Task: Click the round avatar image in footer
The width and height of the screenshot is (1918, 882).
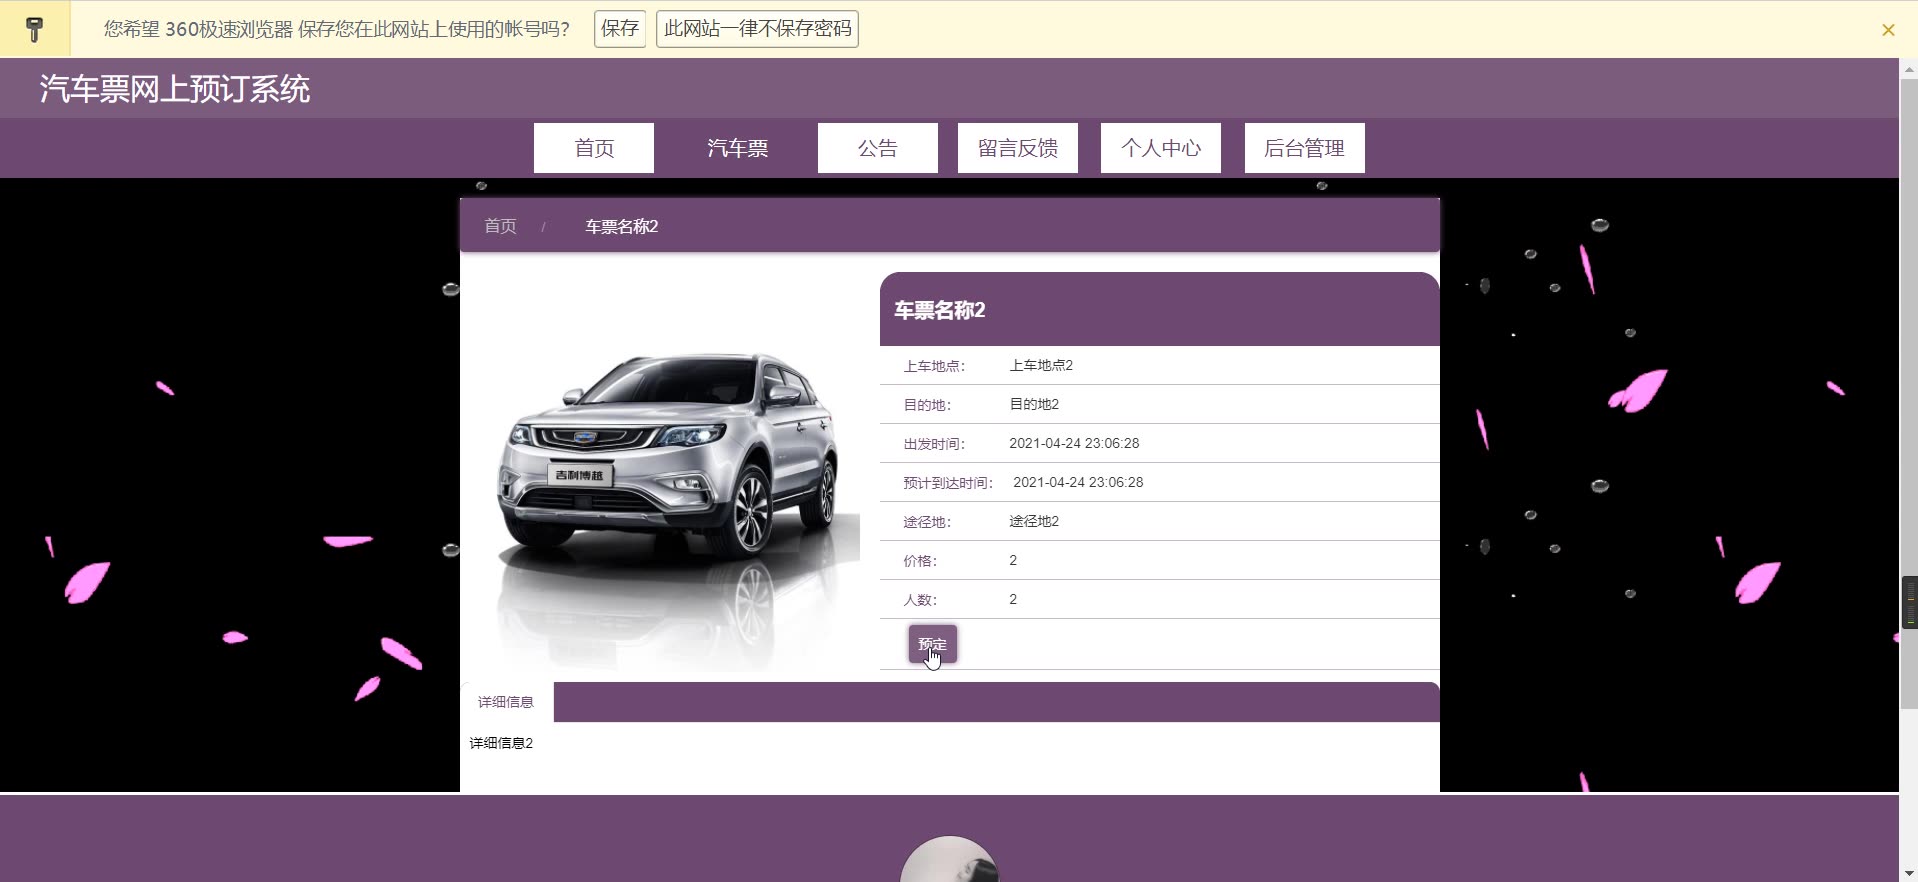Action: click(949, 860)
